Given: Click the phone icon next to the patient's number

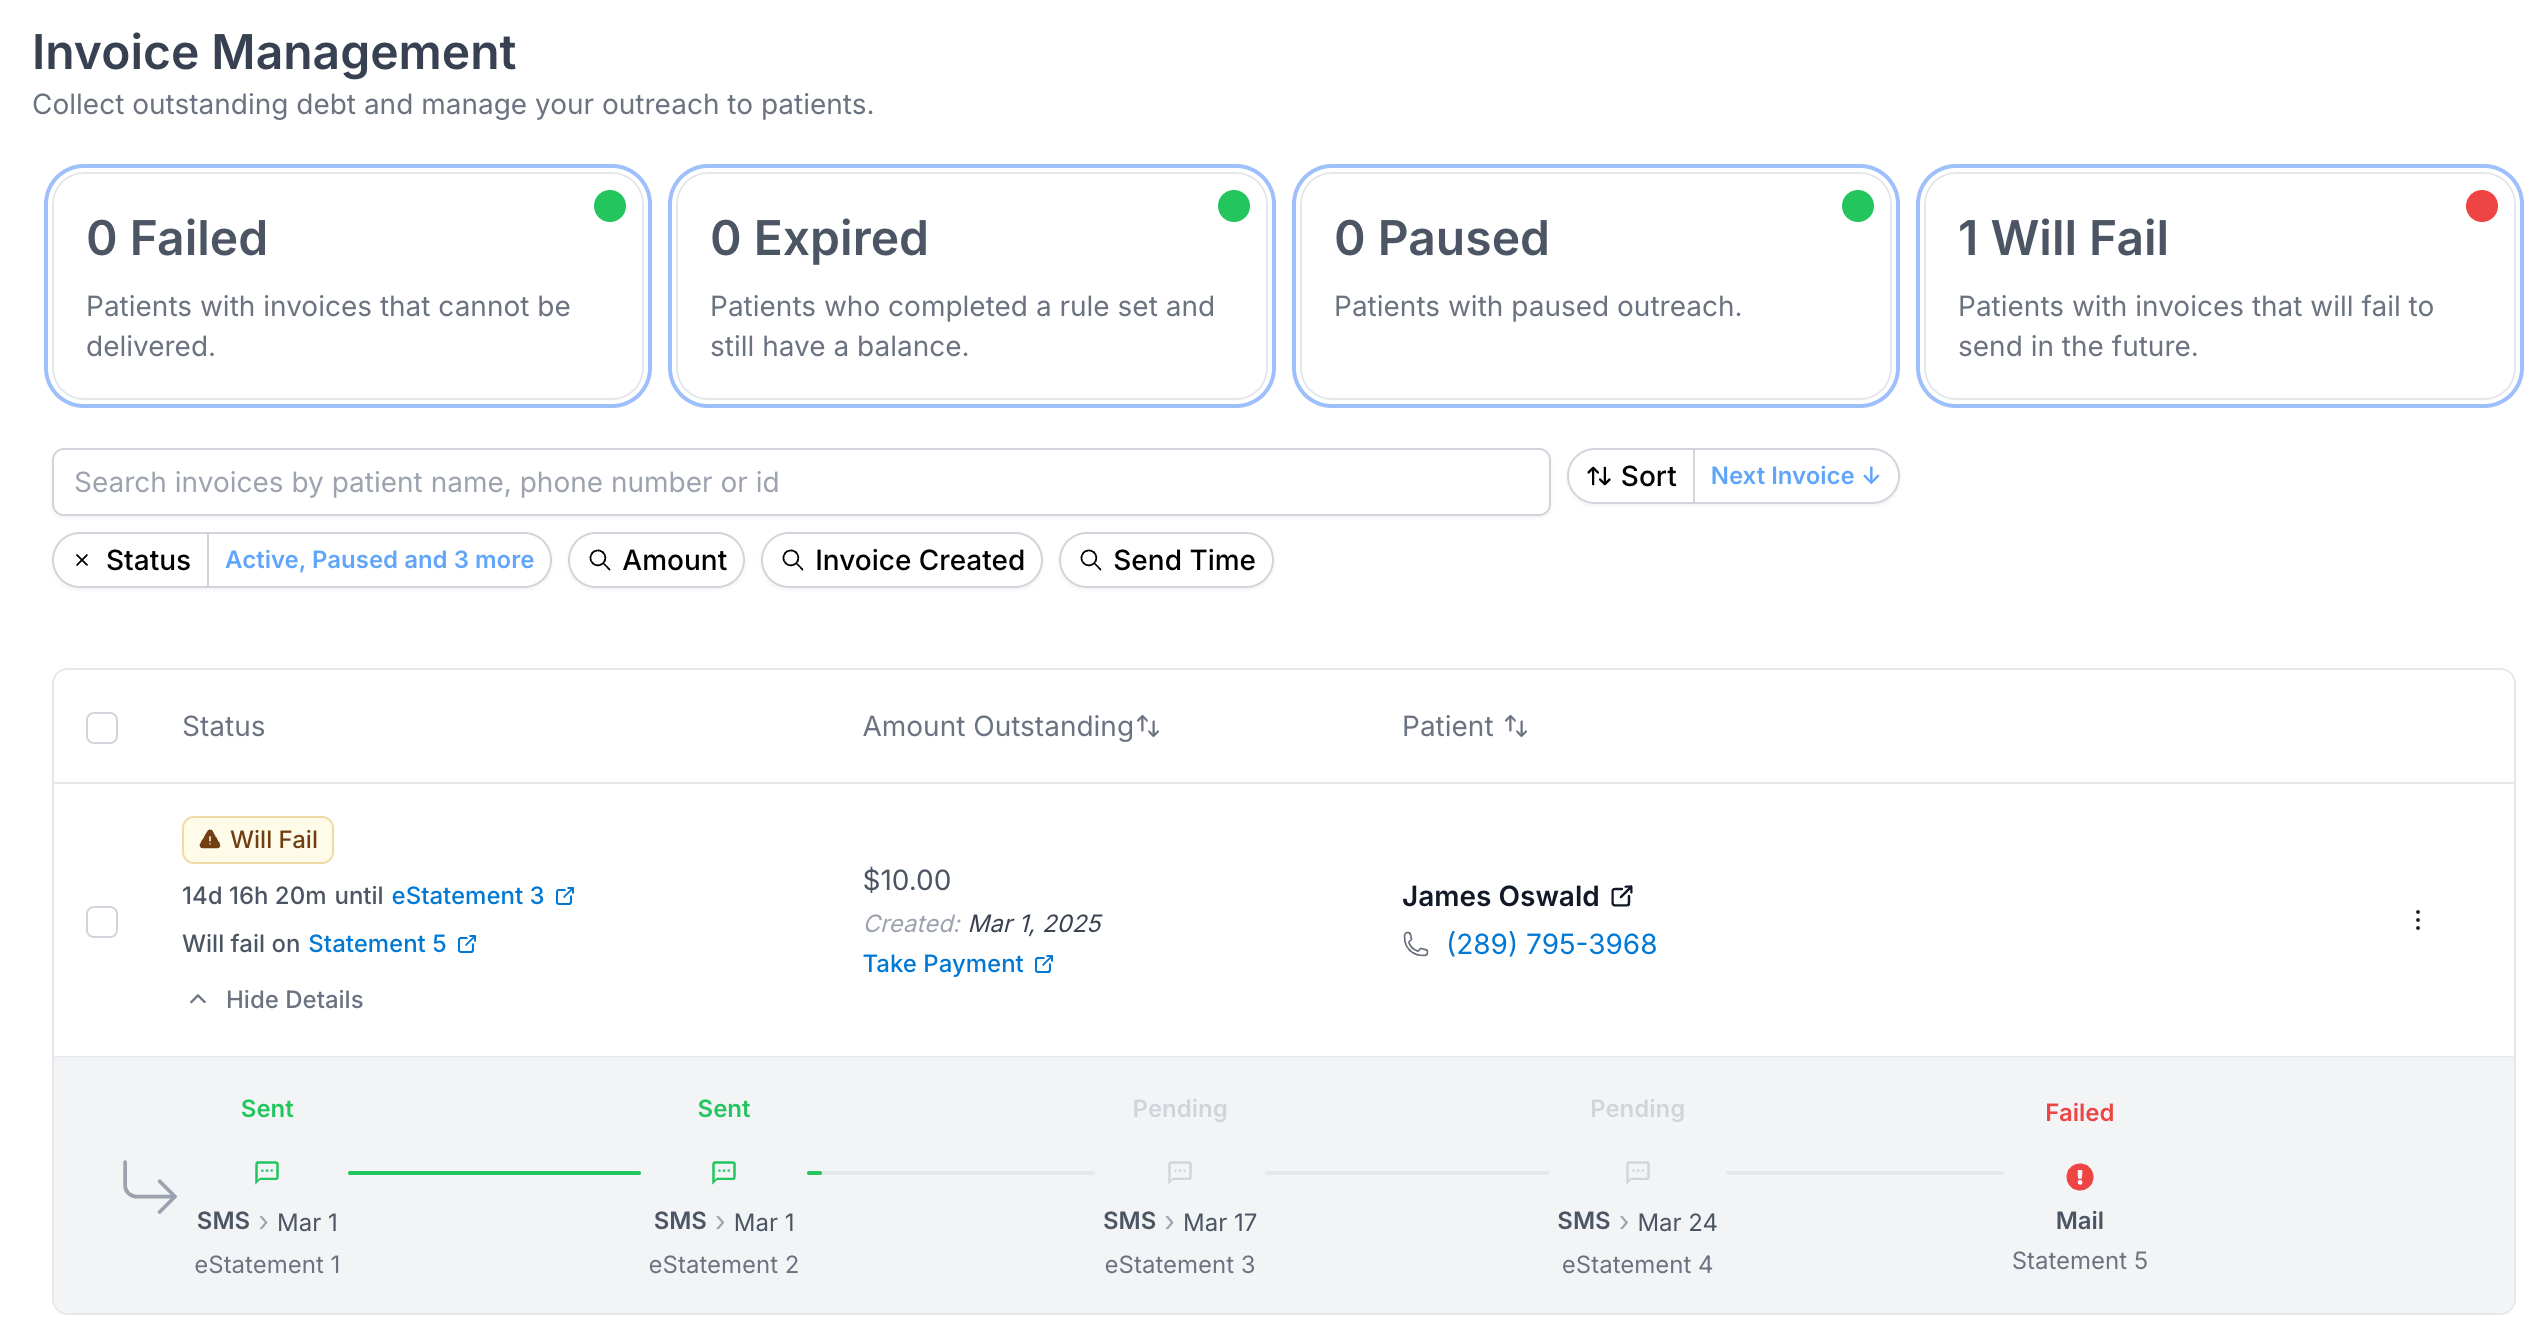Looking at the screenshot, I should (x=1414, y=943).
